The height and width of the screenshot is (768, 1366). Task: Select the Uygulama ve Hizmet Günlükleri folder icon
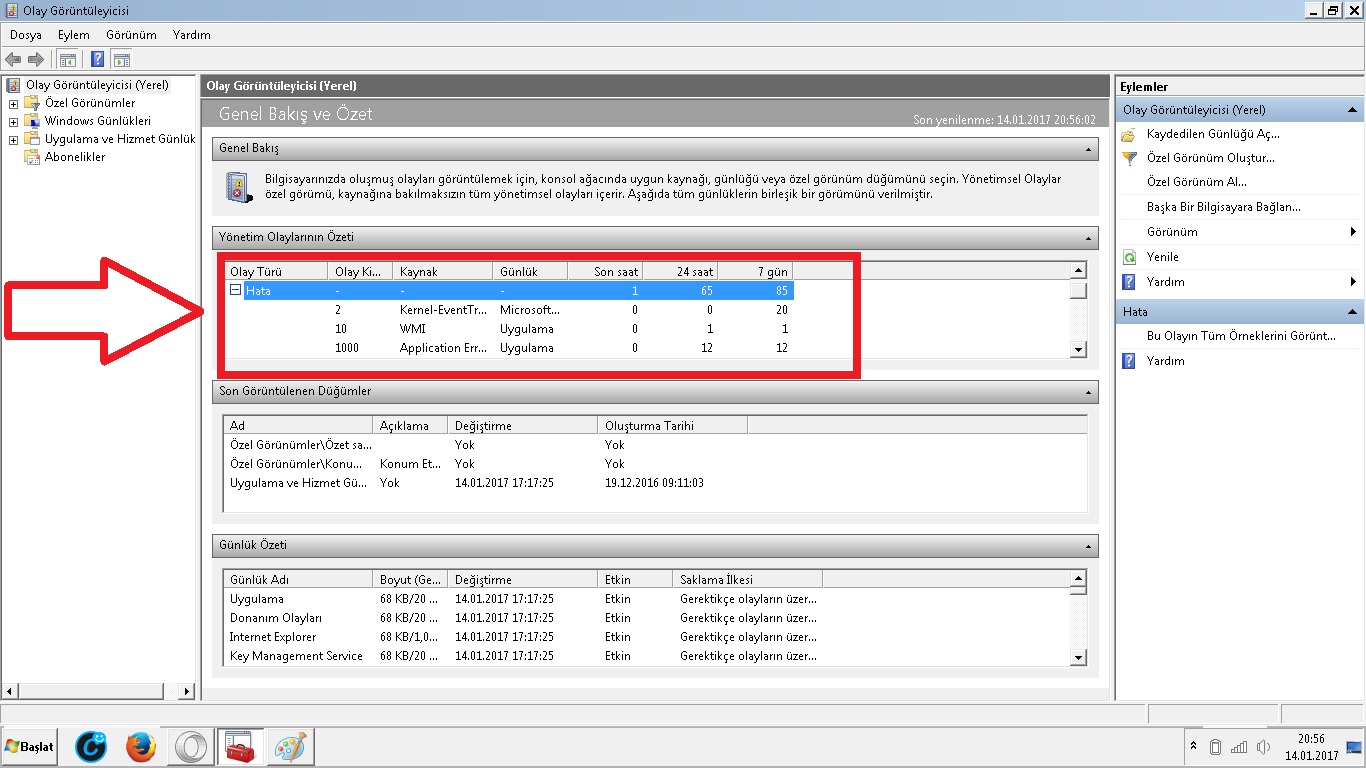pyautogui.click(x=32, y=139)
